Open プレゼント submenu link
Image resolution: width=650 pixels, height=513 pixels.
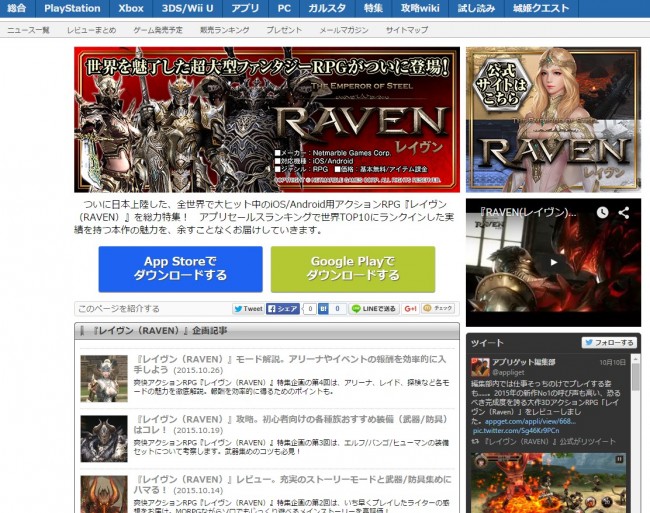tap(284, 30)
